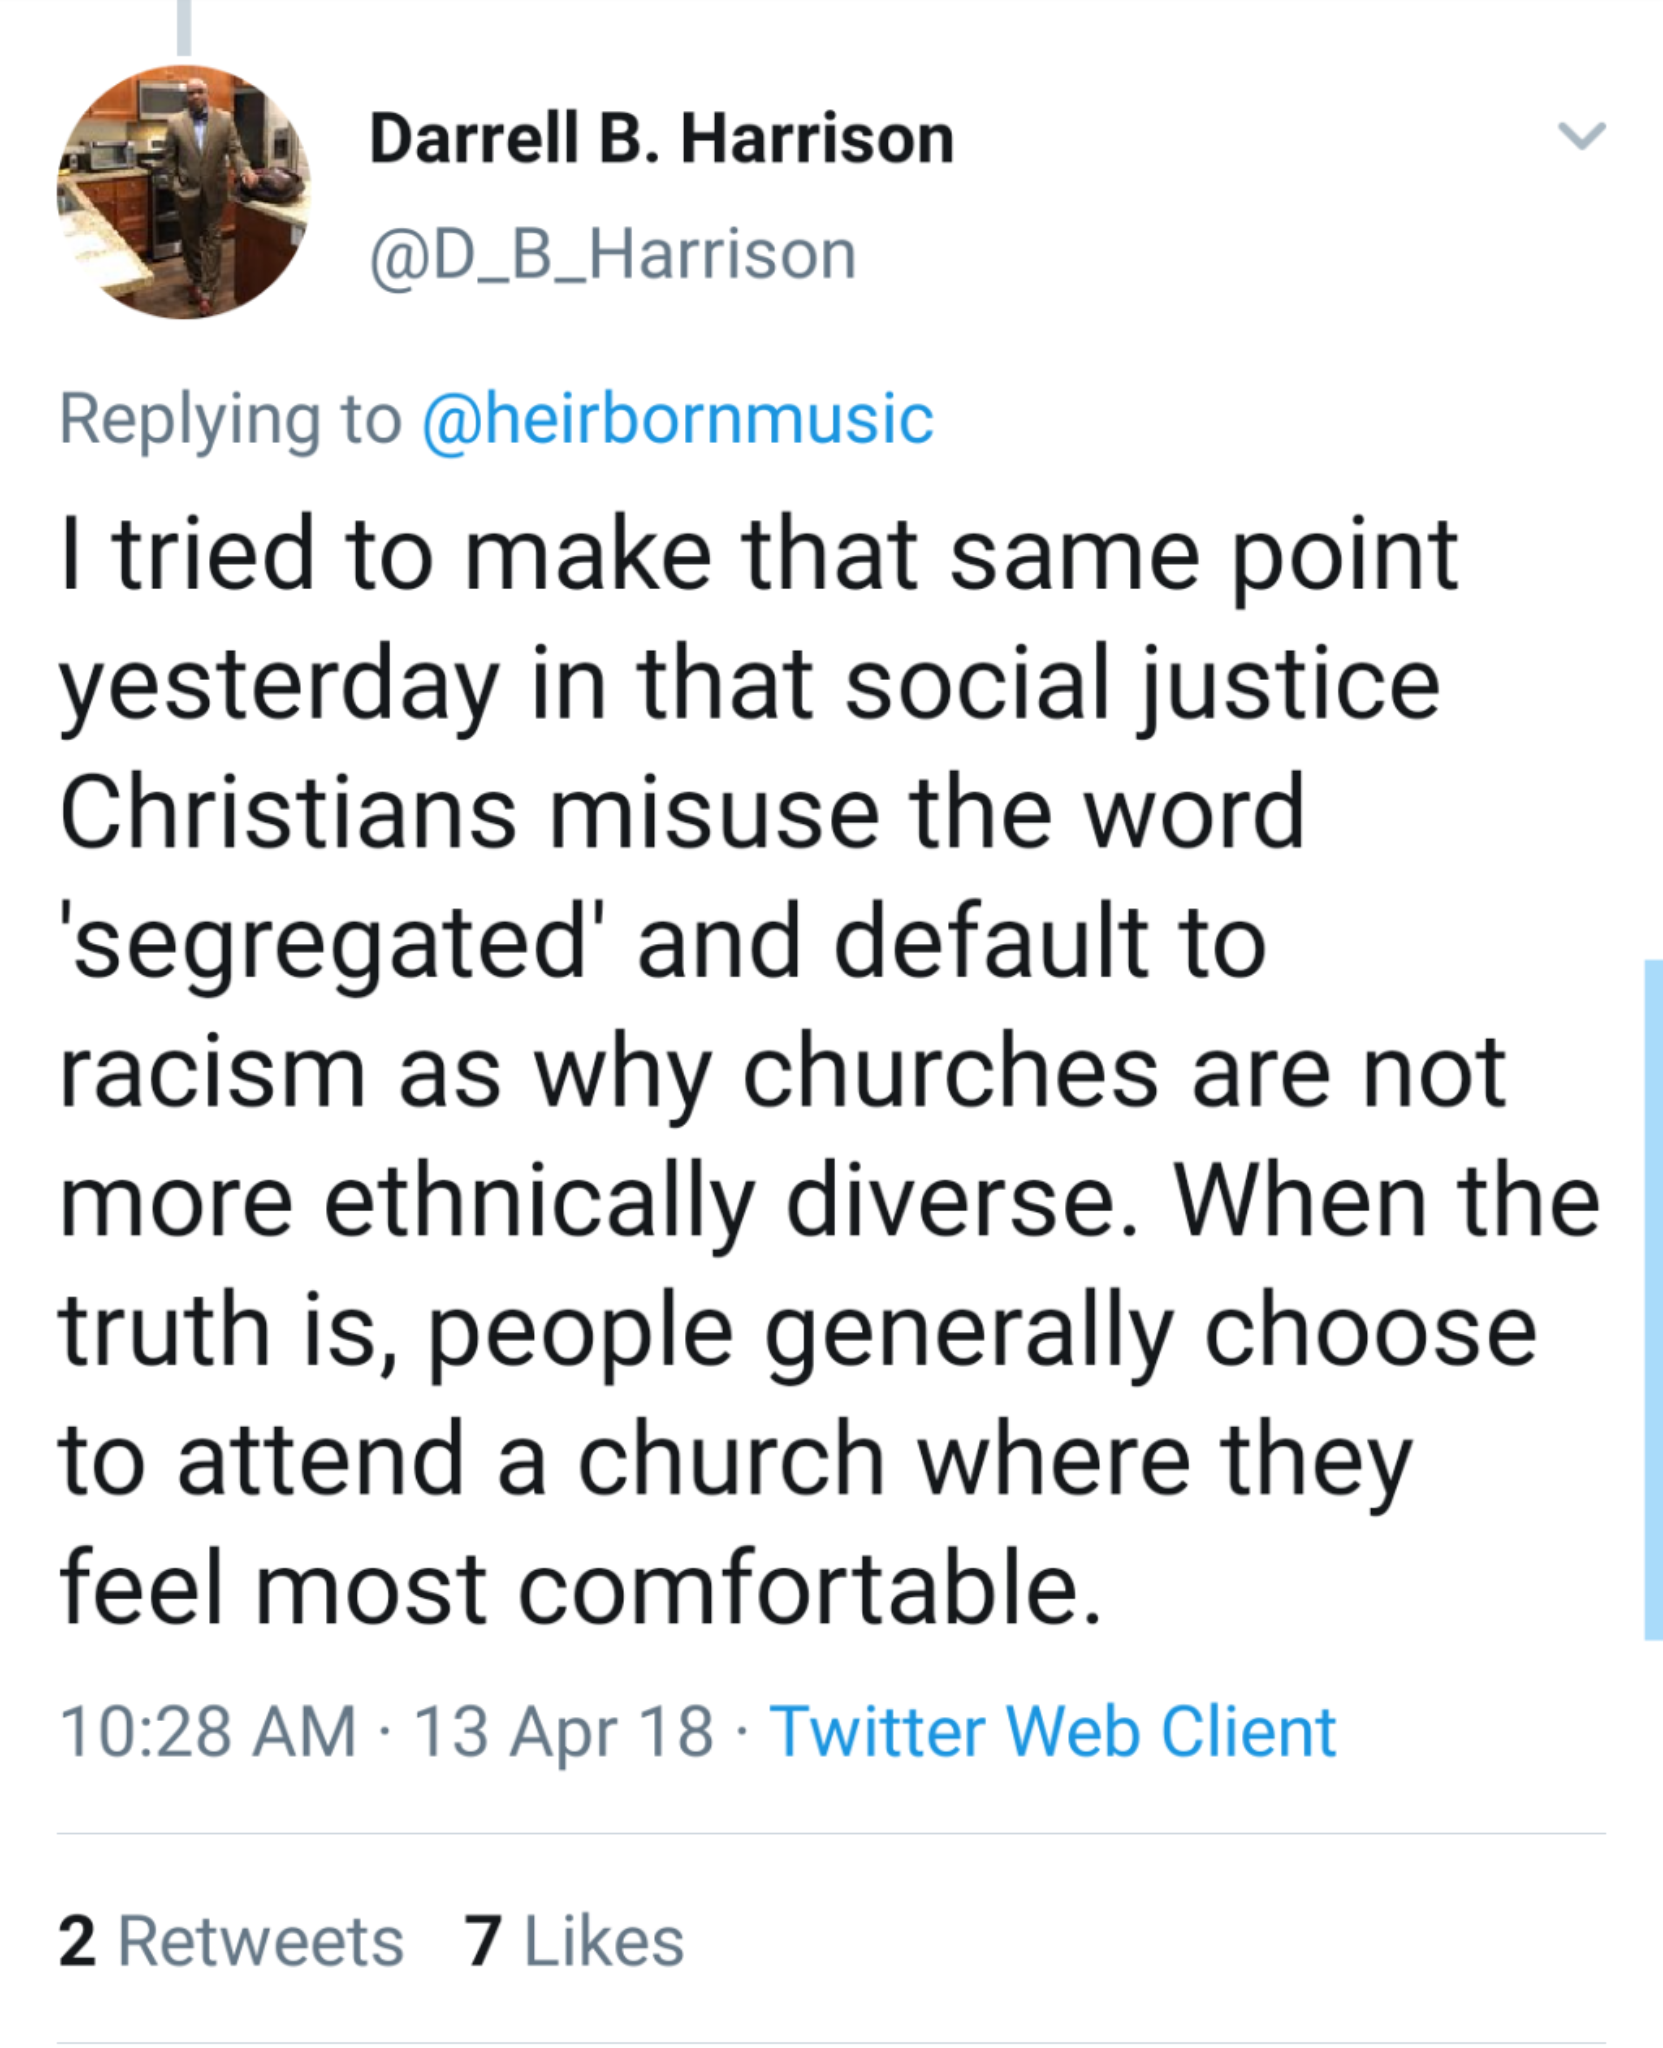This screenshot has height=2048, width=1663.
Task: Click the blue scroll indicator on right edge
Action: click(1652, 1300)
